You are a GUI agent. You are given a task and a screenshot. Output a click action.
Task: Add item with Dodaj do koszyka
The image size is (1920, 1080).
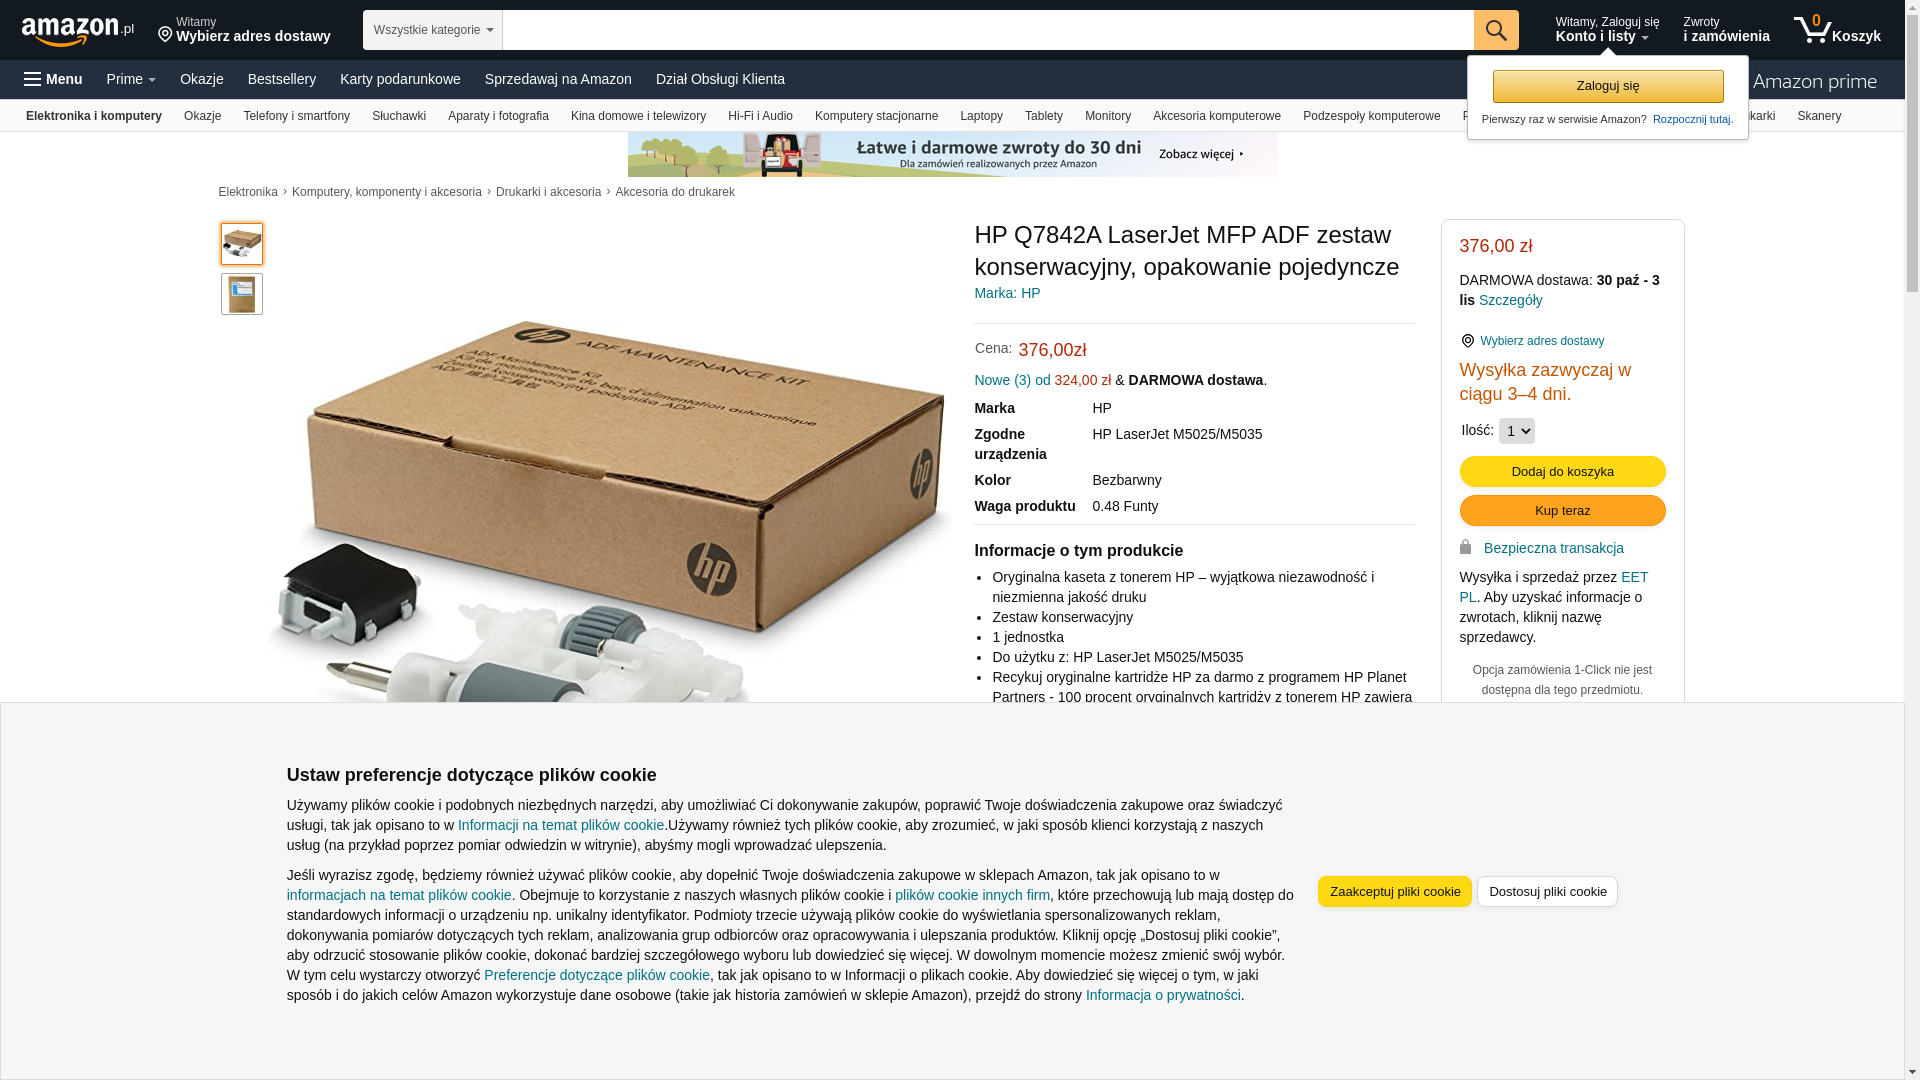[x=1562, y=472]
